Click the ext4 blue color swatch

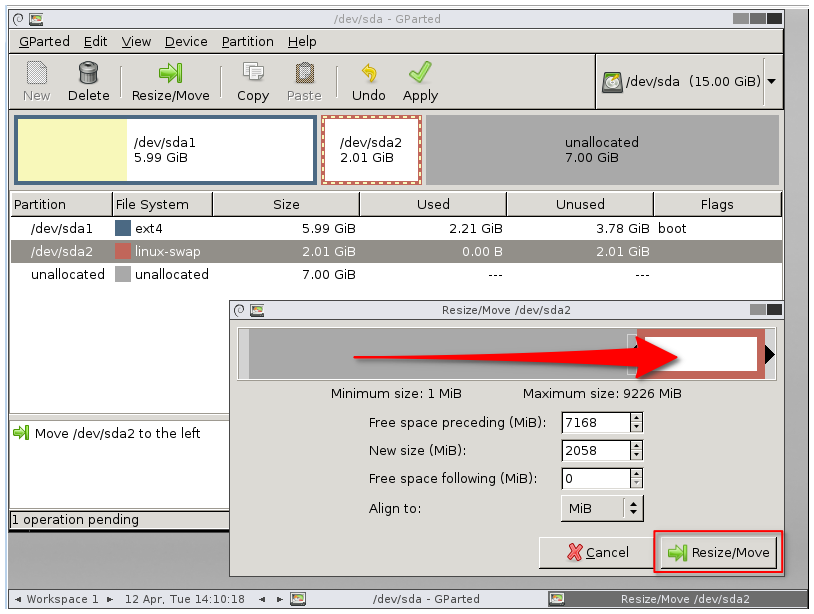[x=123, y=228]
